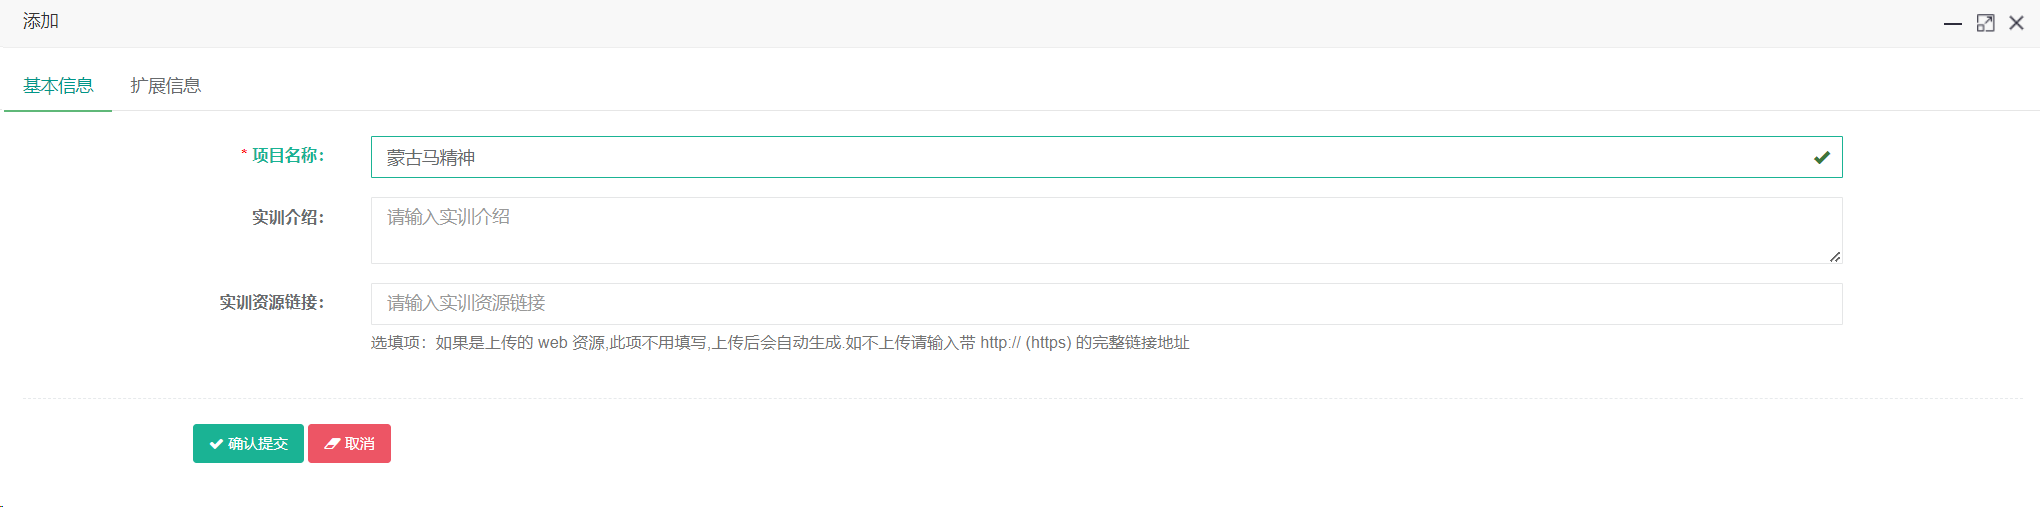This screenshot has width=2040, height=507.
Task: Open the 扩展信息 tab
Action: click(165, 86)
